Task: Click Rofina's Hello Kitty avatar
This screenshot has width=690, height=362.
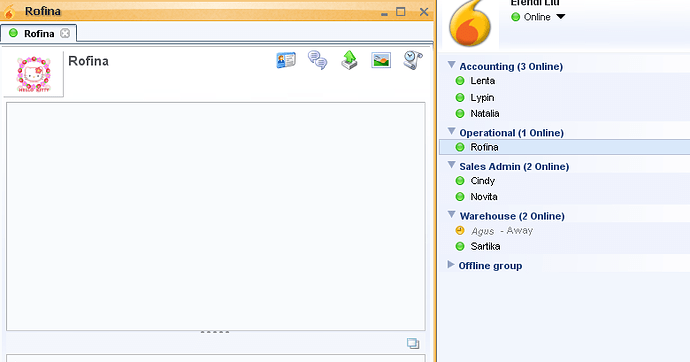Action: click(33, 74)
